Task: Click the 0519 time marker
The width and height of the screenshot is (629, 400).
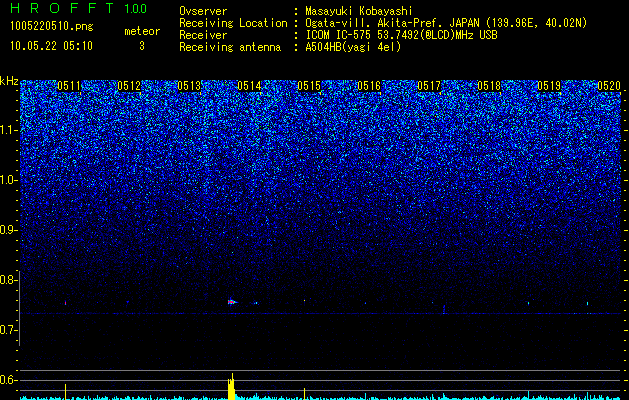Action: [549, 86]
